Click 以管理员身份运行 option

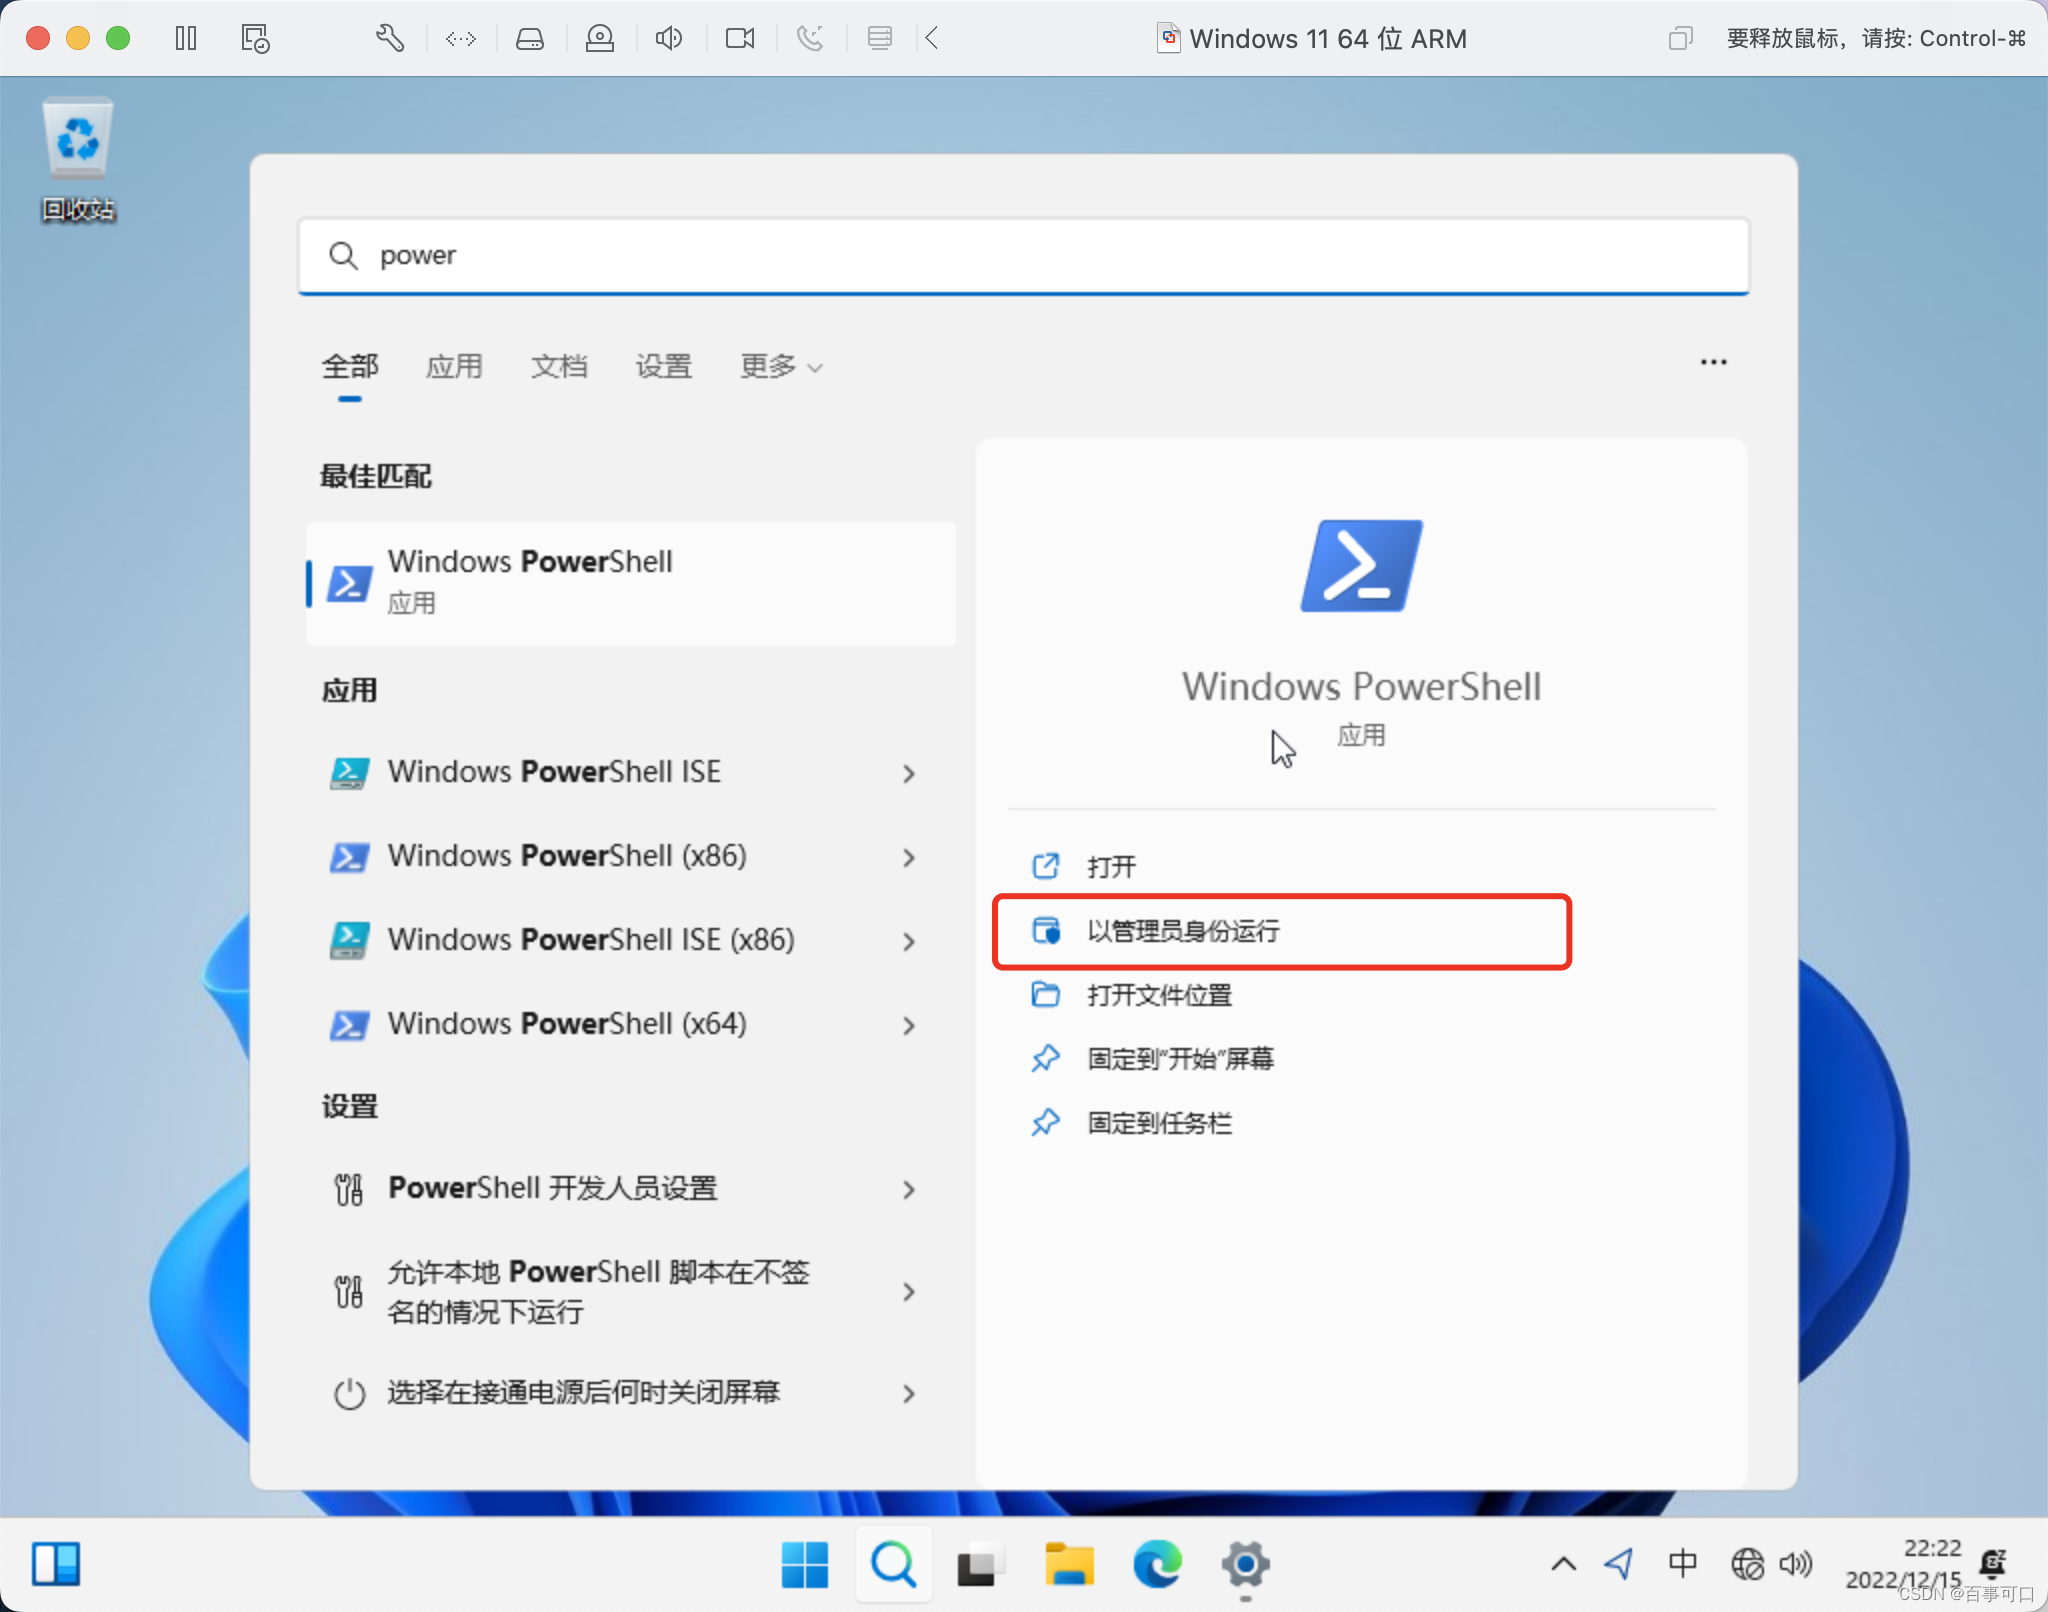pyautogui.click(x=1183, y=931)
